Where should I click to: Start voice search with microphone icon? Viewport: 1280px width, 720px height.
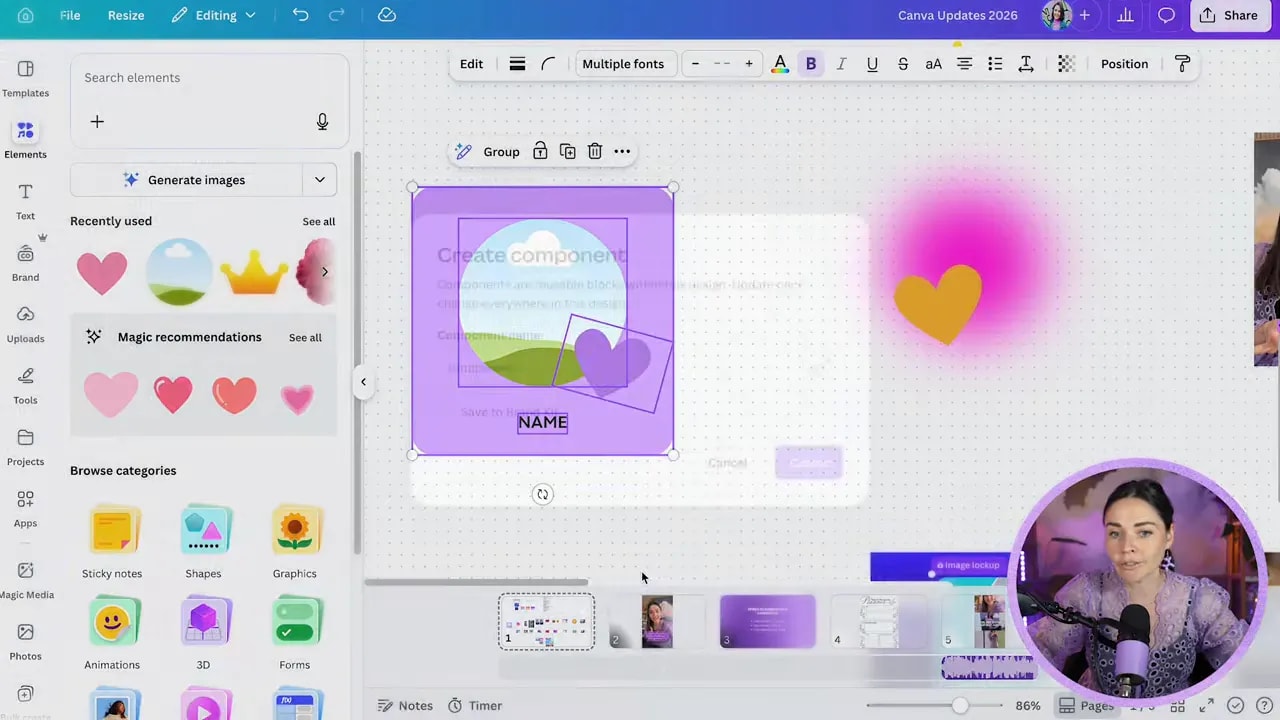[x=322, y=121]
